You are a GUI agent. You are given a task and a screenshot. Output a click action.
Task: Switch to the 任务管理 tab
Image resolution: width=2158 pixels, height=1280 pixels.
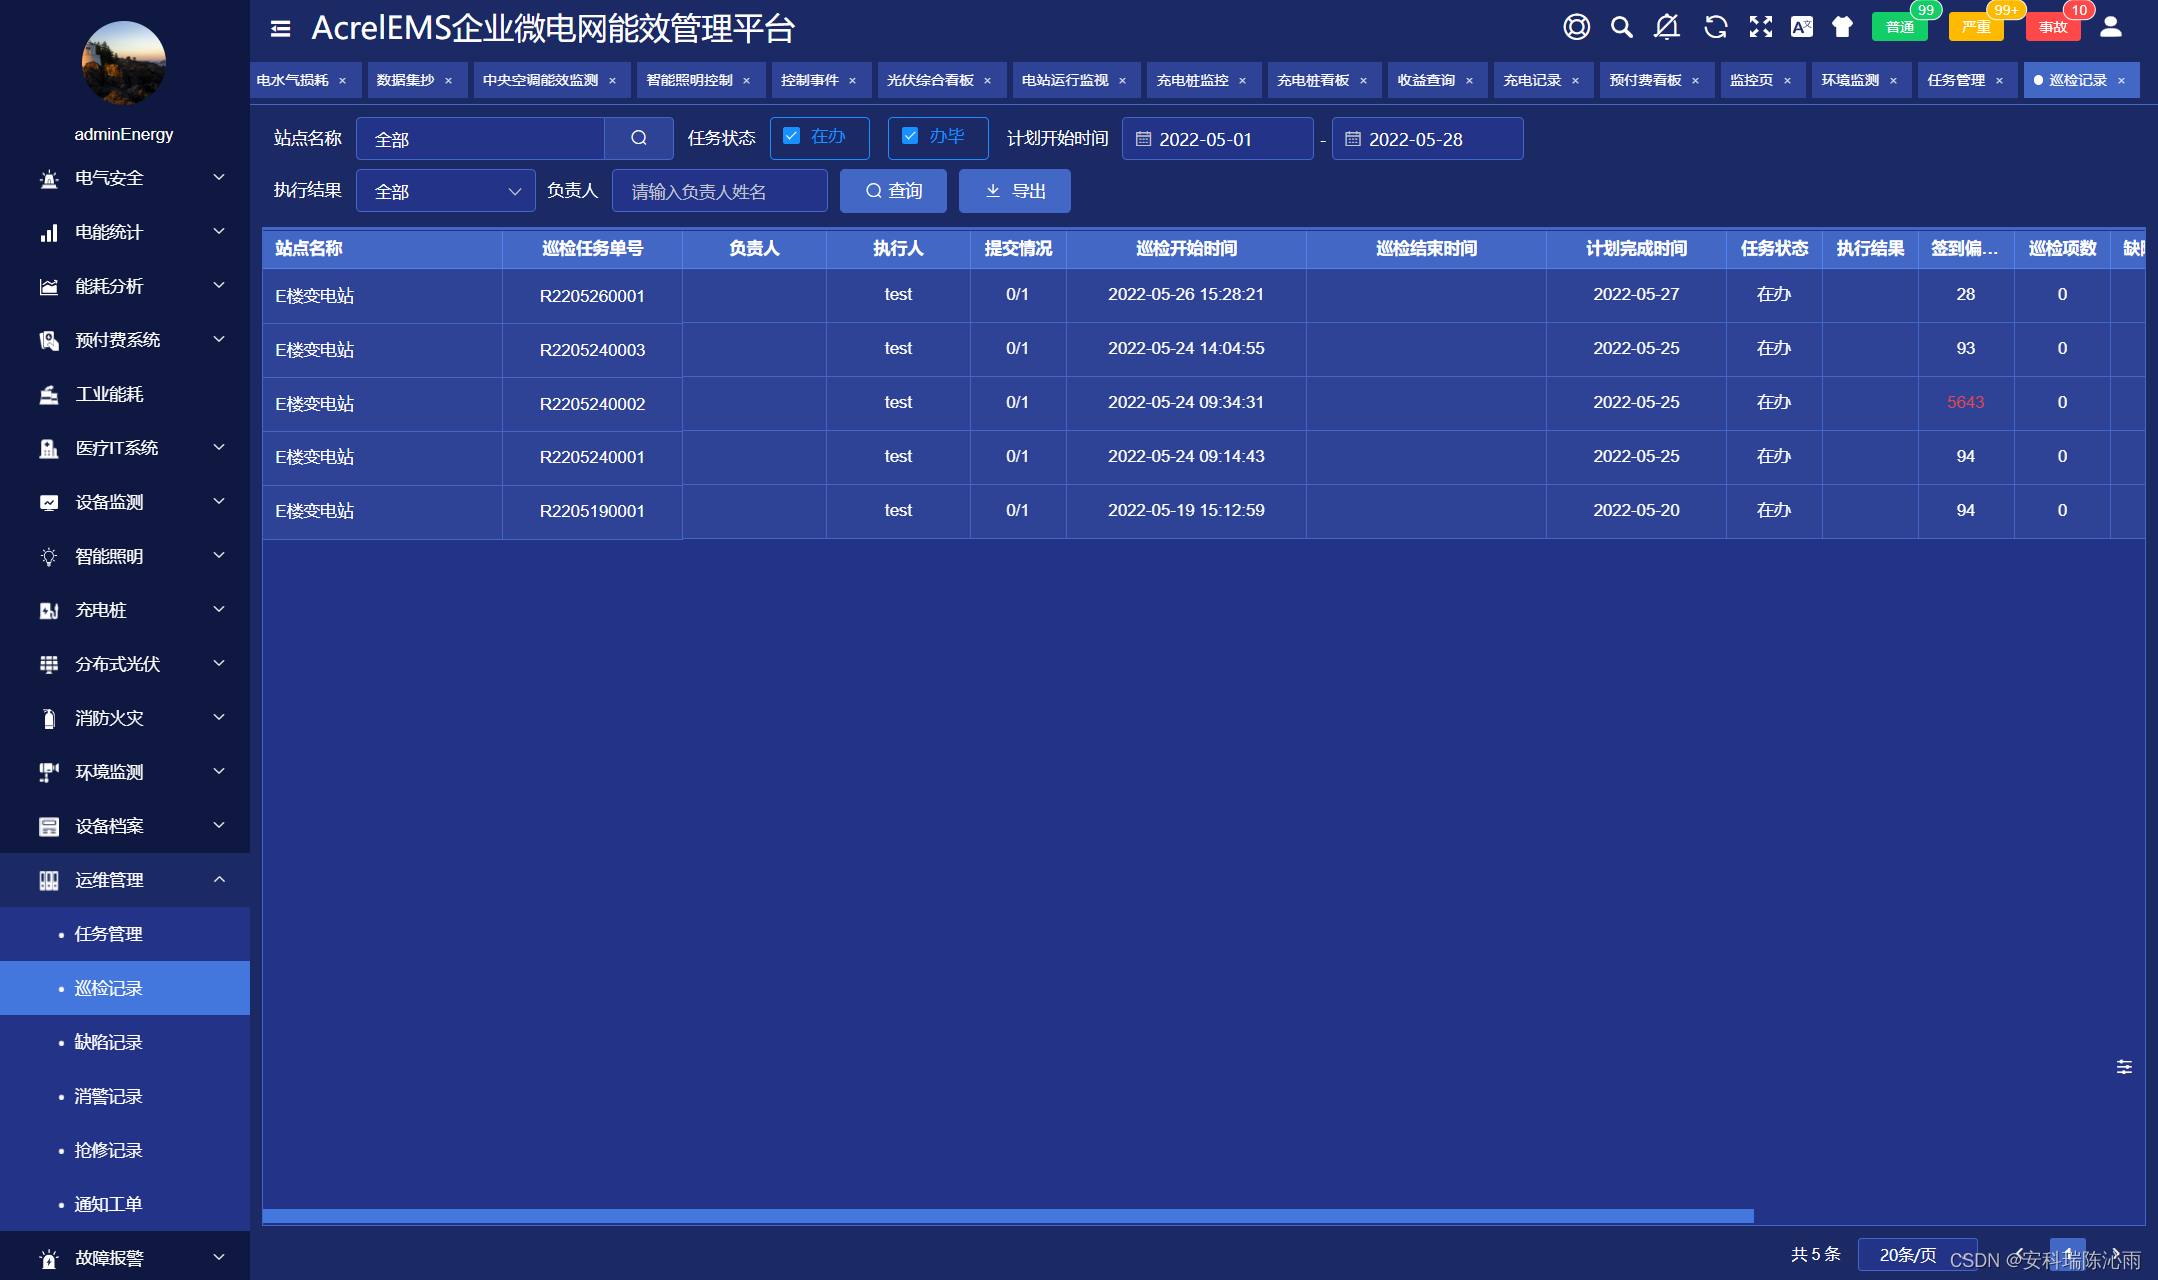click(1957, 80)
